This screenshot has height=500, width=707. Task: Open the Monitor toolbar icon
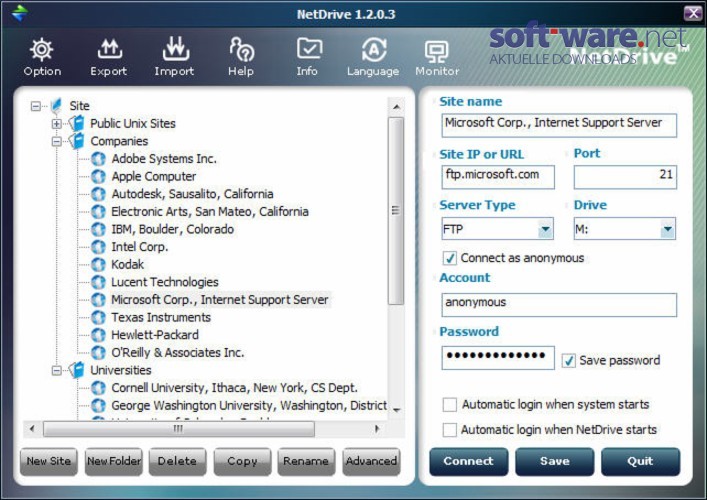[436, 51]
